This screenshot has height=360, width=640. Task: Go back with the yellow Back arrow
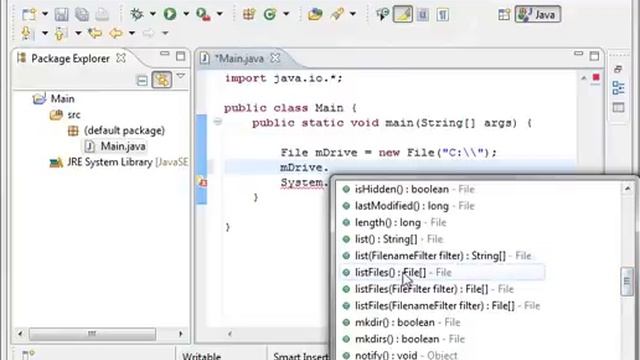click(x=116, y=33)
